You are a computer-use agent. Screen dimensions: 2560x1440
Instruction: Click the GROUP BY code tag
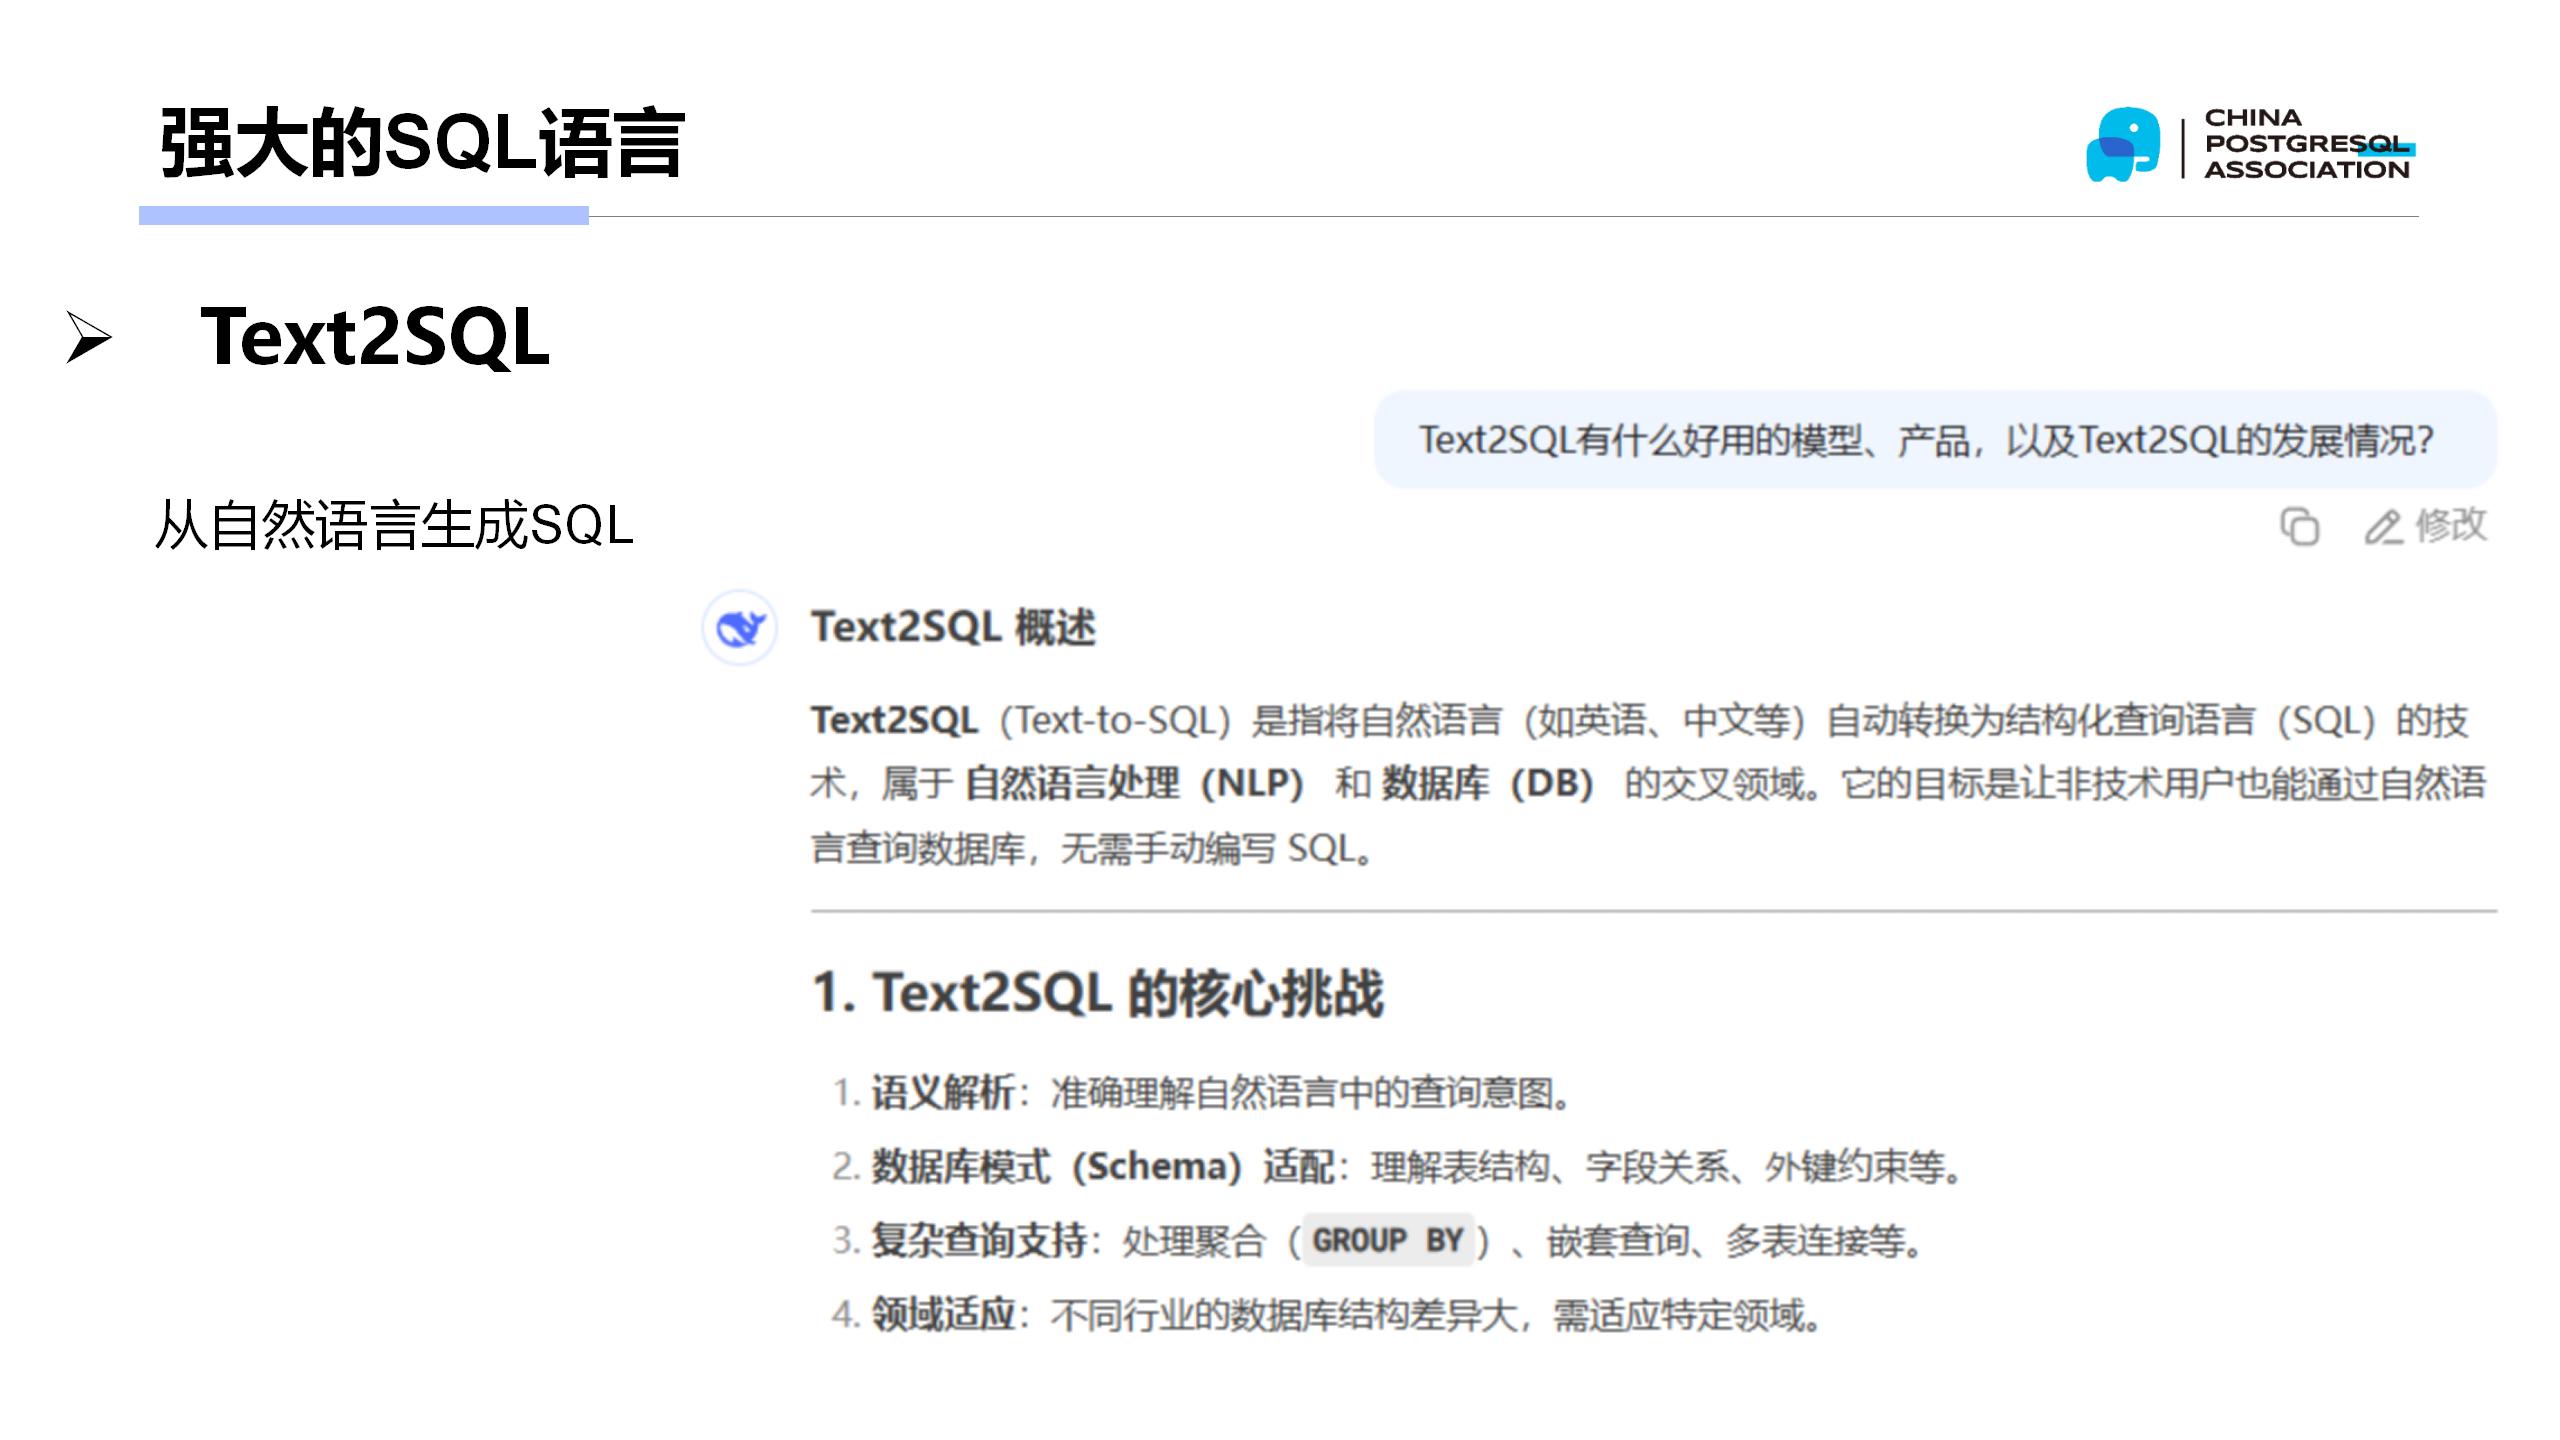click(1388, 1241)
